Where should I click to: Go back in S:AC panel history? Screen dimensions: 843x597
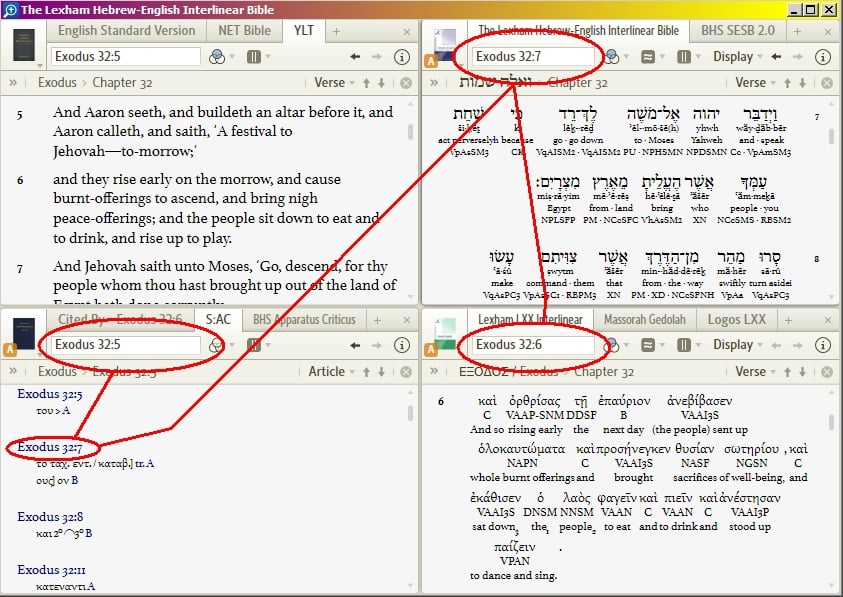coord(355,345)
